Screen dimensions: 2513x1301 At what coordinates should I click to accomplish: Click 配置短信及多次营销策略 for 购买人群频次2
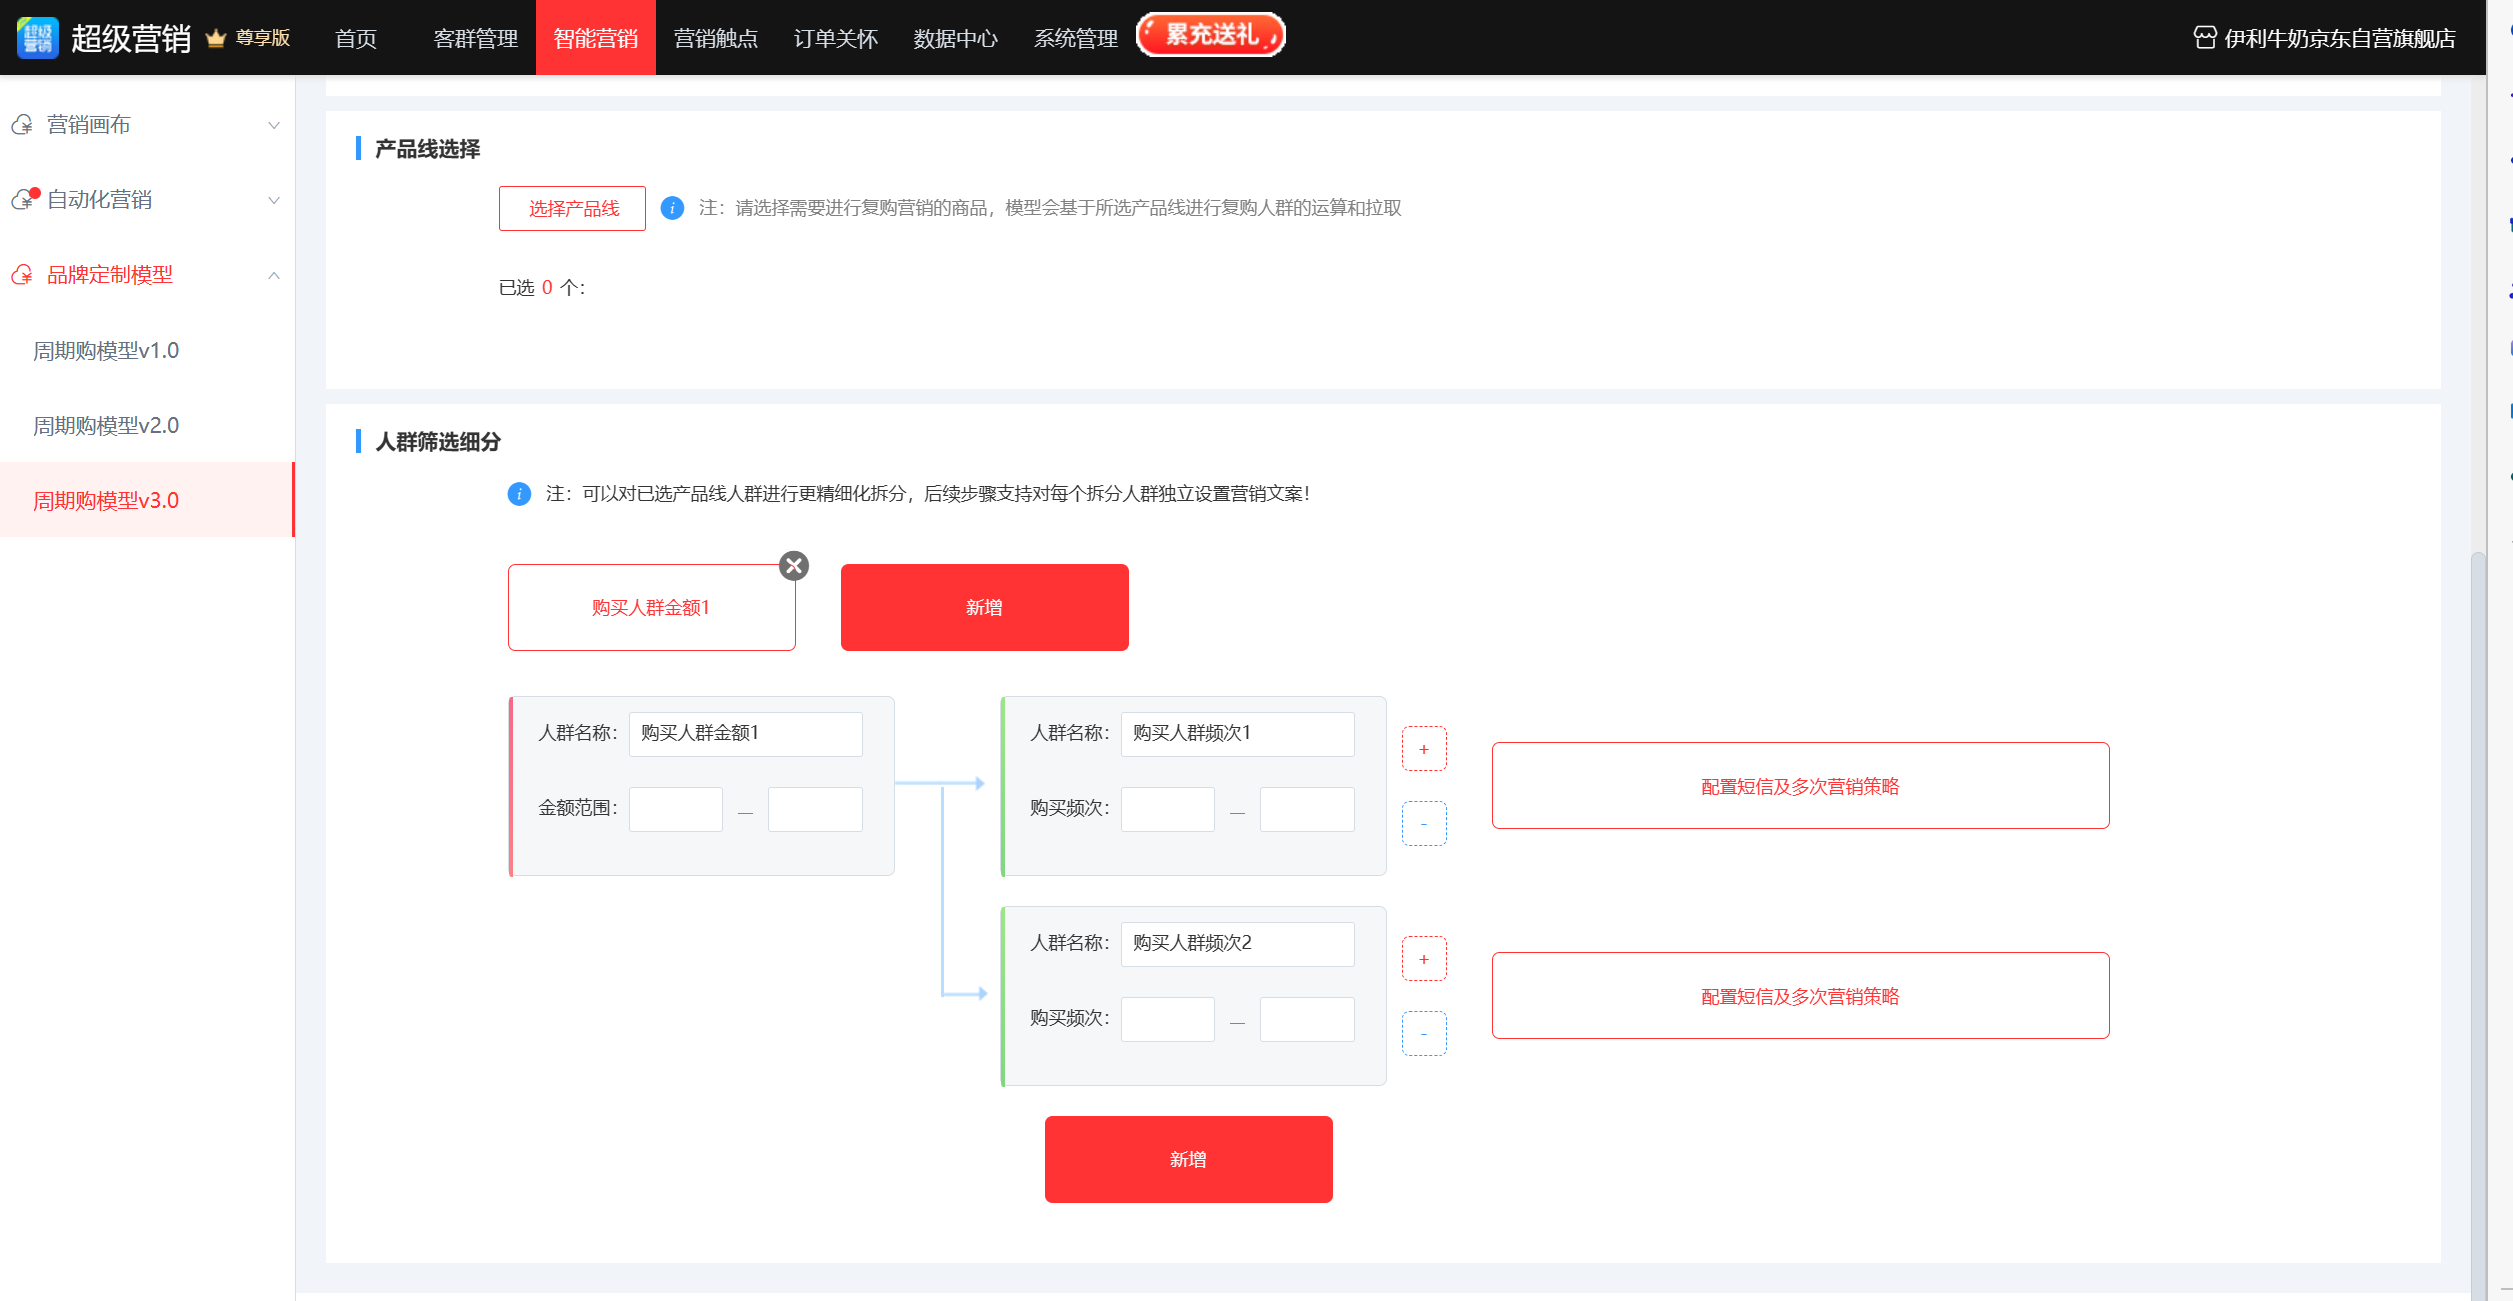coord(1801,996)
